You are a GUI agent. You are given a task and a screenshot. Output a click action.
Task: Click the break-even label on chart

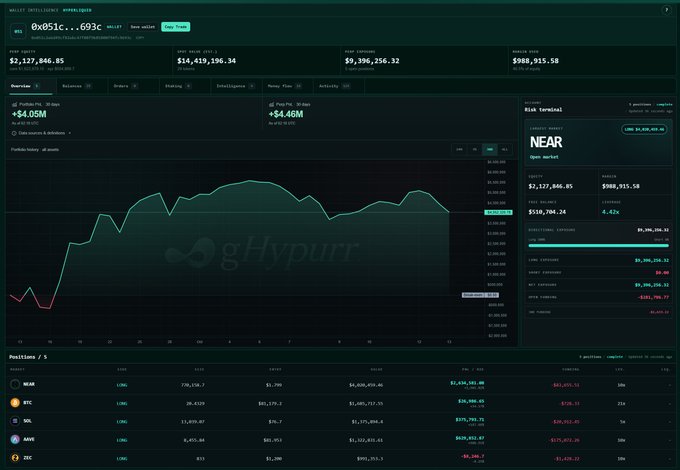pos(480,295)
